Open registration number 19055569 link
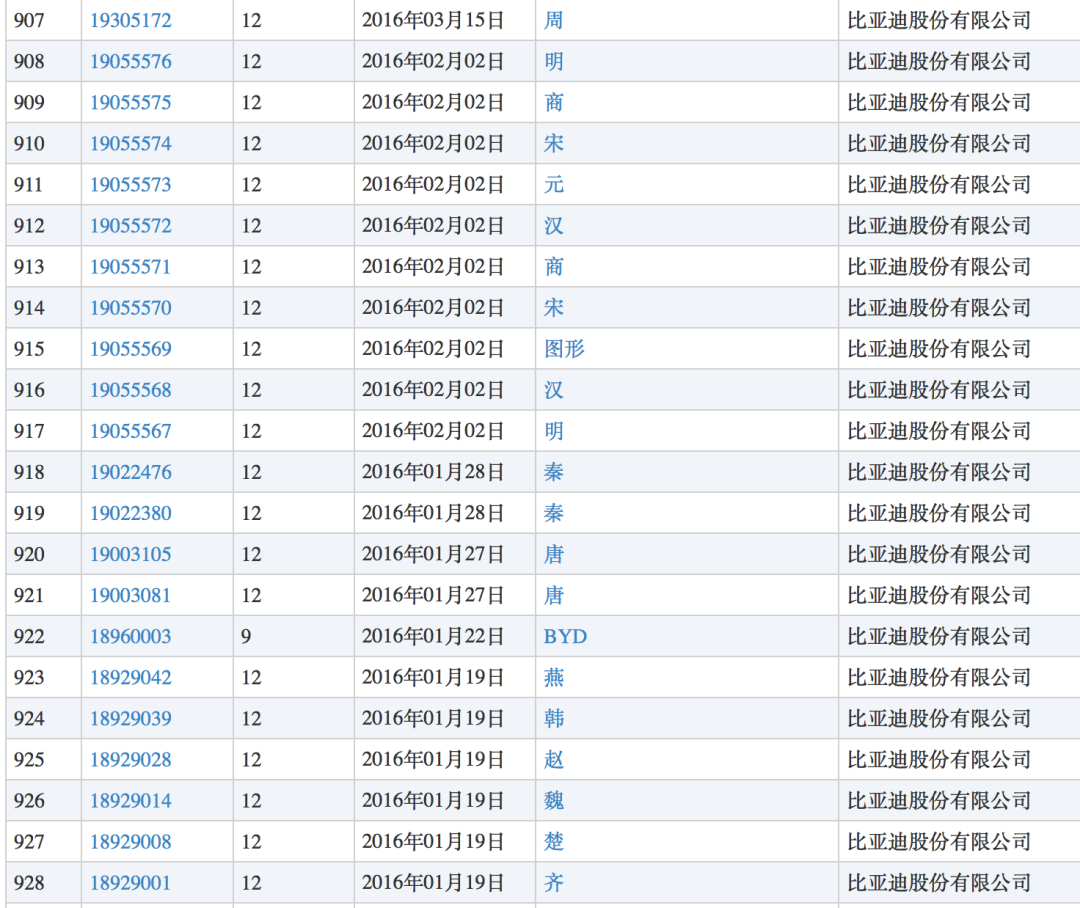 tap(131, 349)
